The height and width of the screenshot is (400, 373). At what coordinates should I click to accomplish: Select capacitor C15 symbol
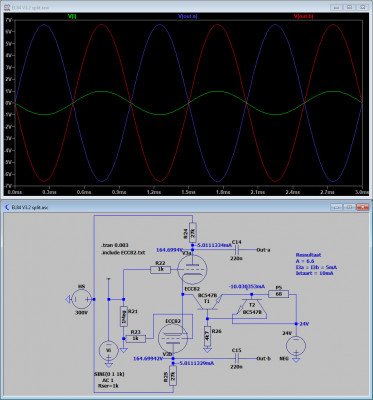tap(237, 358)
